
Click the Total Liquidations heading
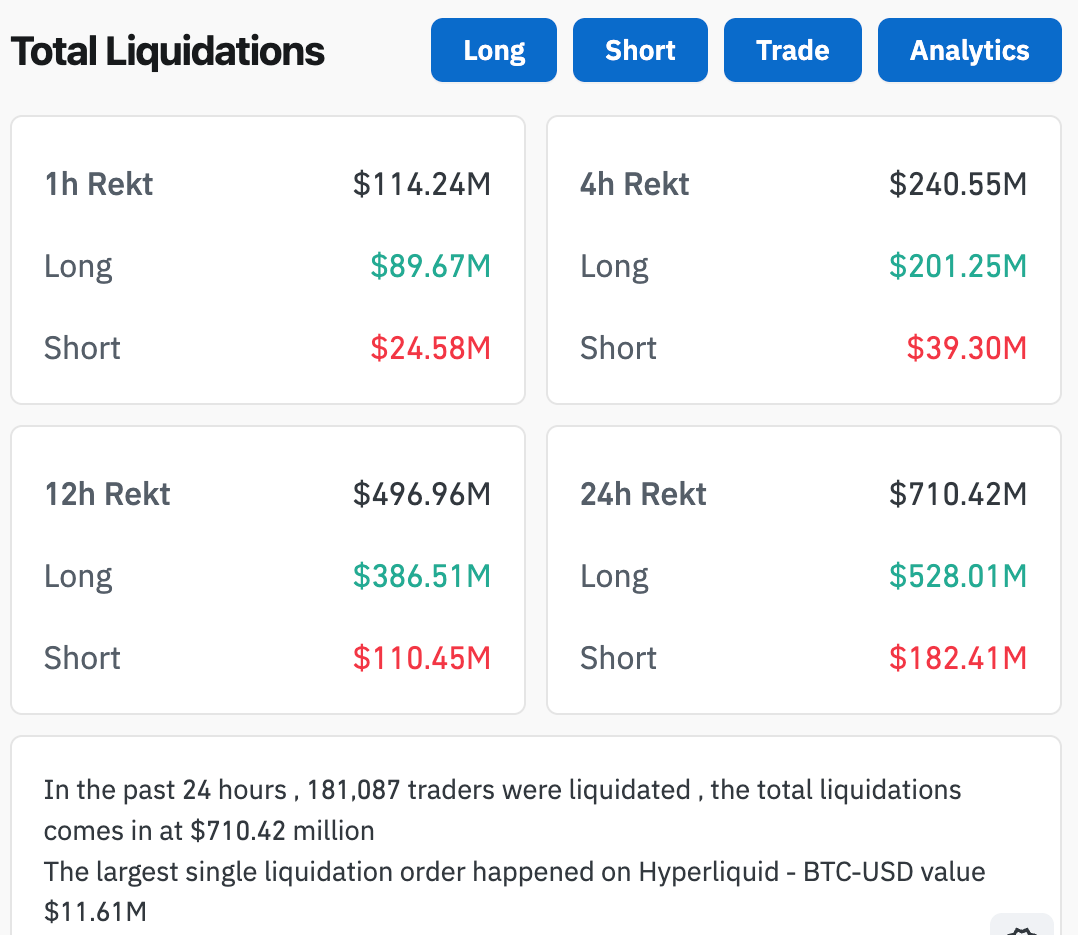click(x=168, y=51)
